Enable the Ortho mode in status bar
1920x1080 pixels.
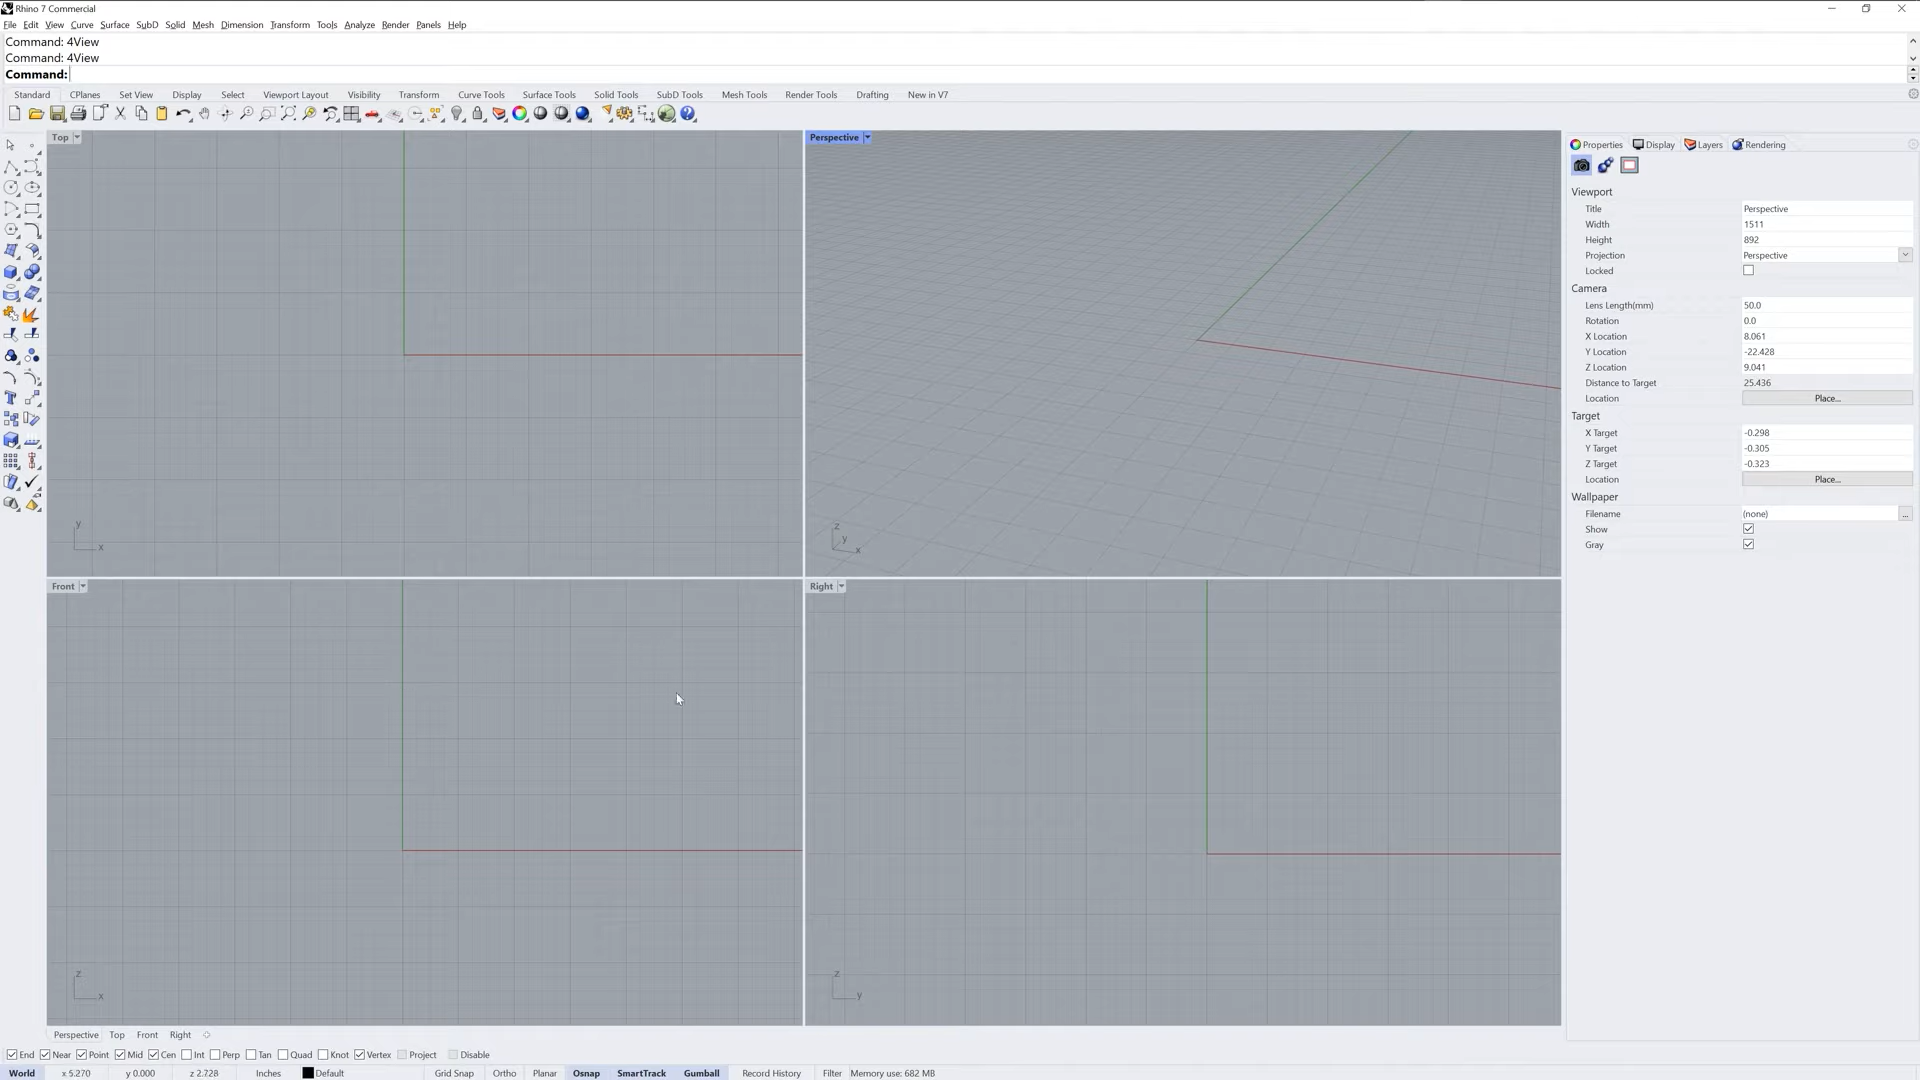pyautogui.click(x=504, y=1072)
